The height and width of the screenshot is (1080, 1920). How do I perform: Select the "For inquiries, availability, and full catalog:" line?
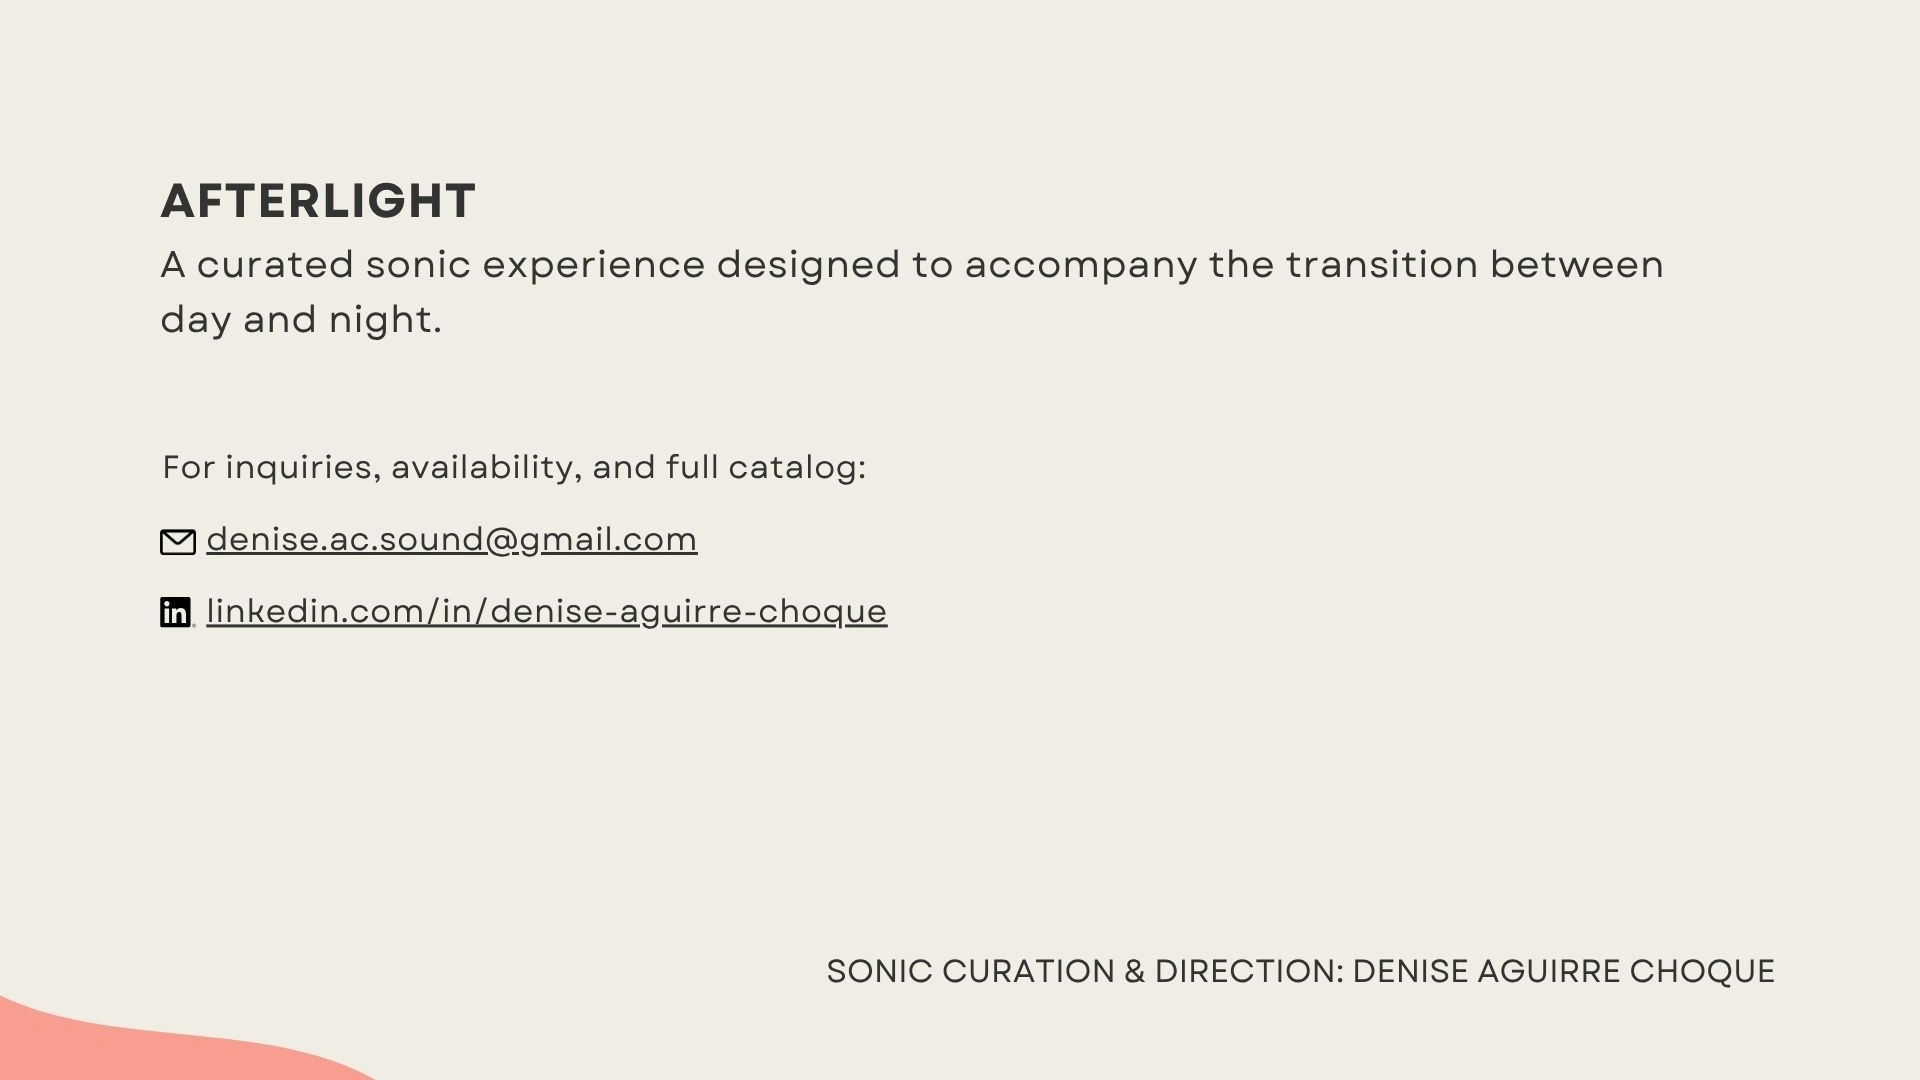(514, 467)
